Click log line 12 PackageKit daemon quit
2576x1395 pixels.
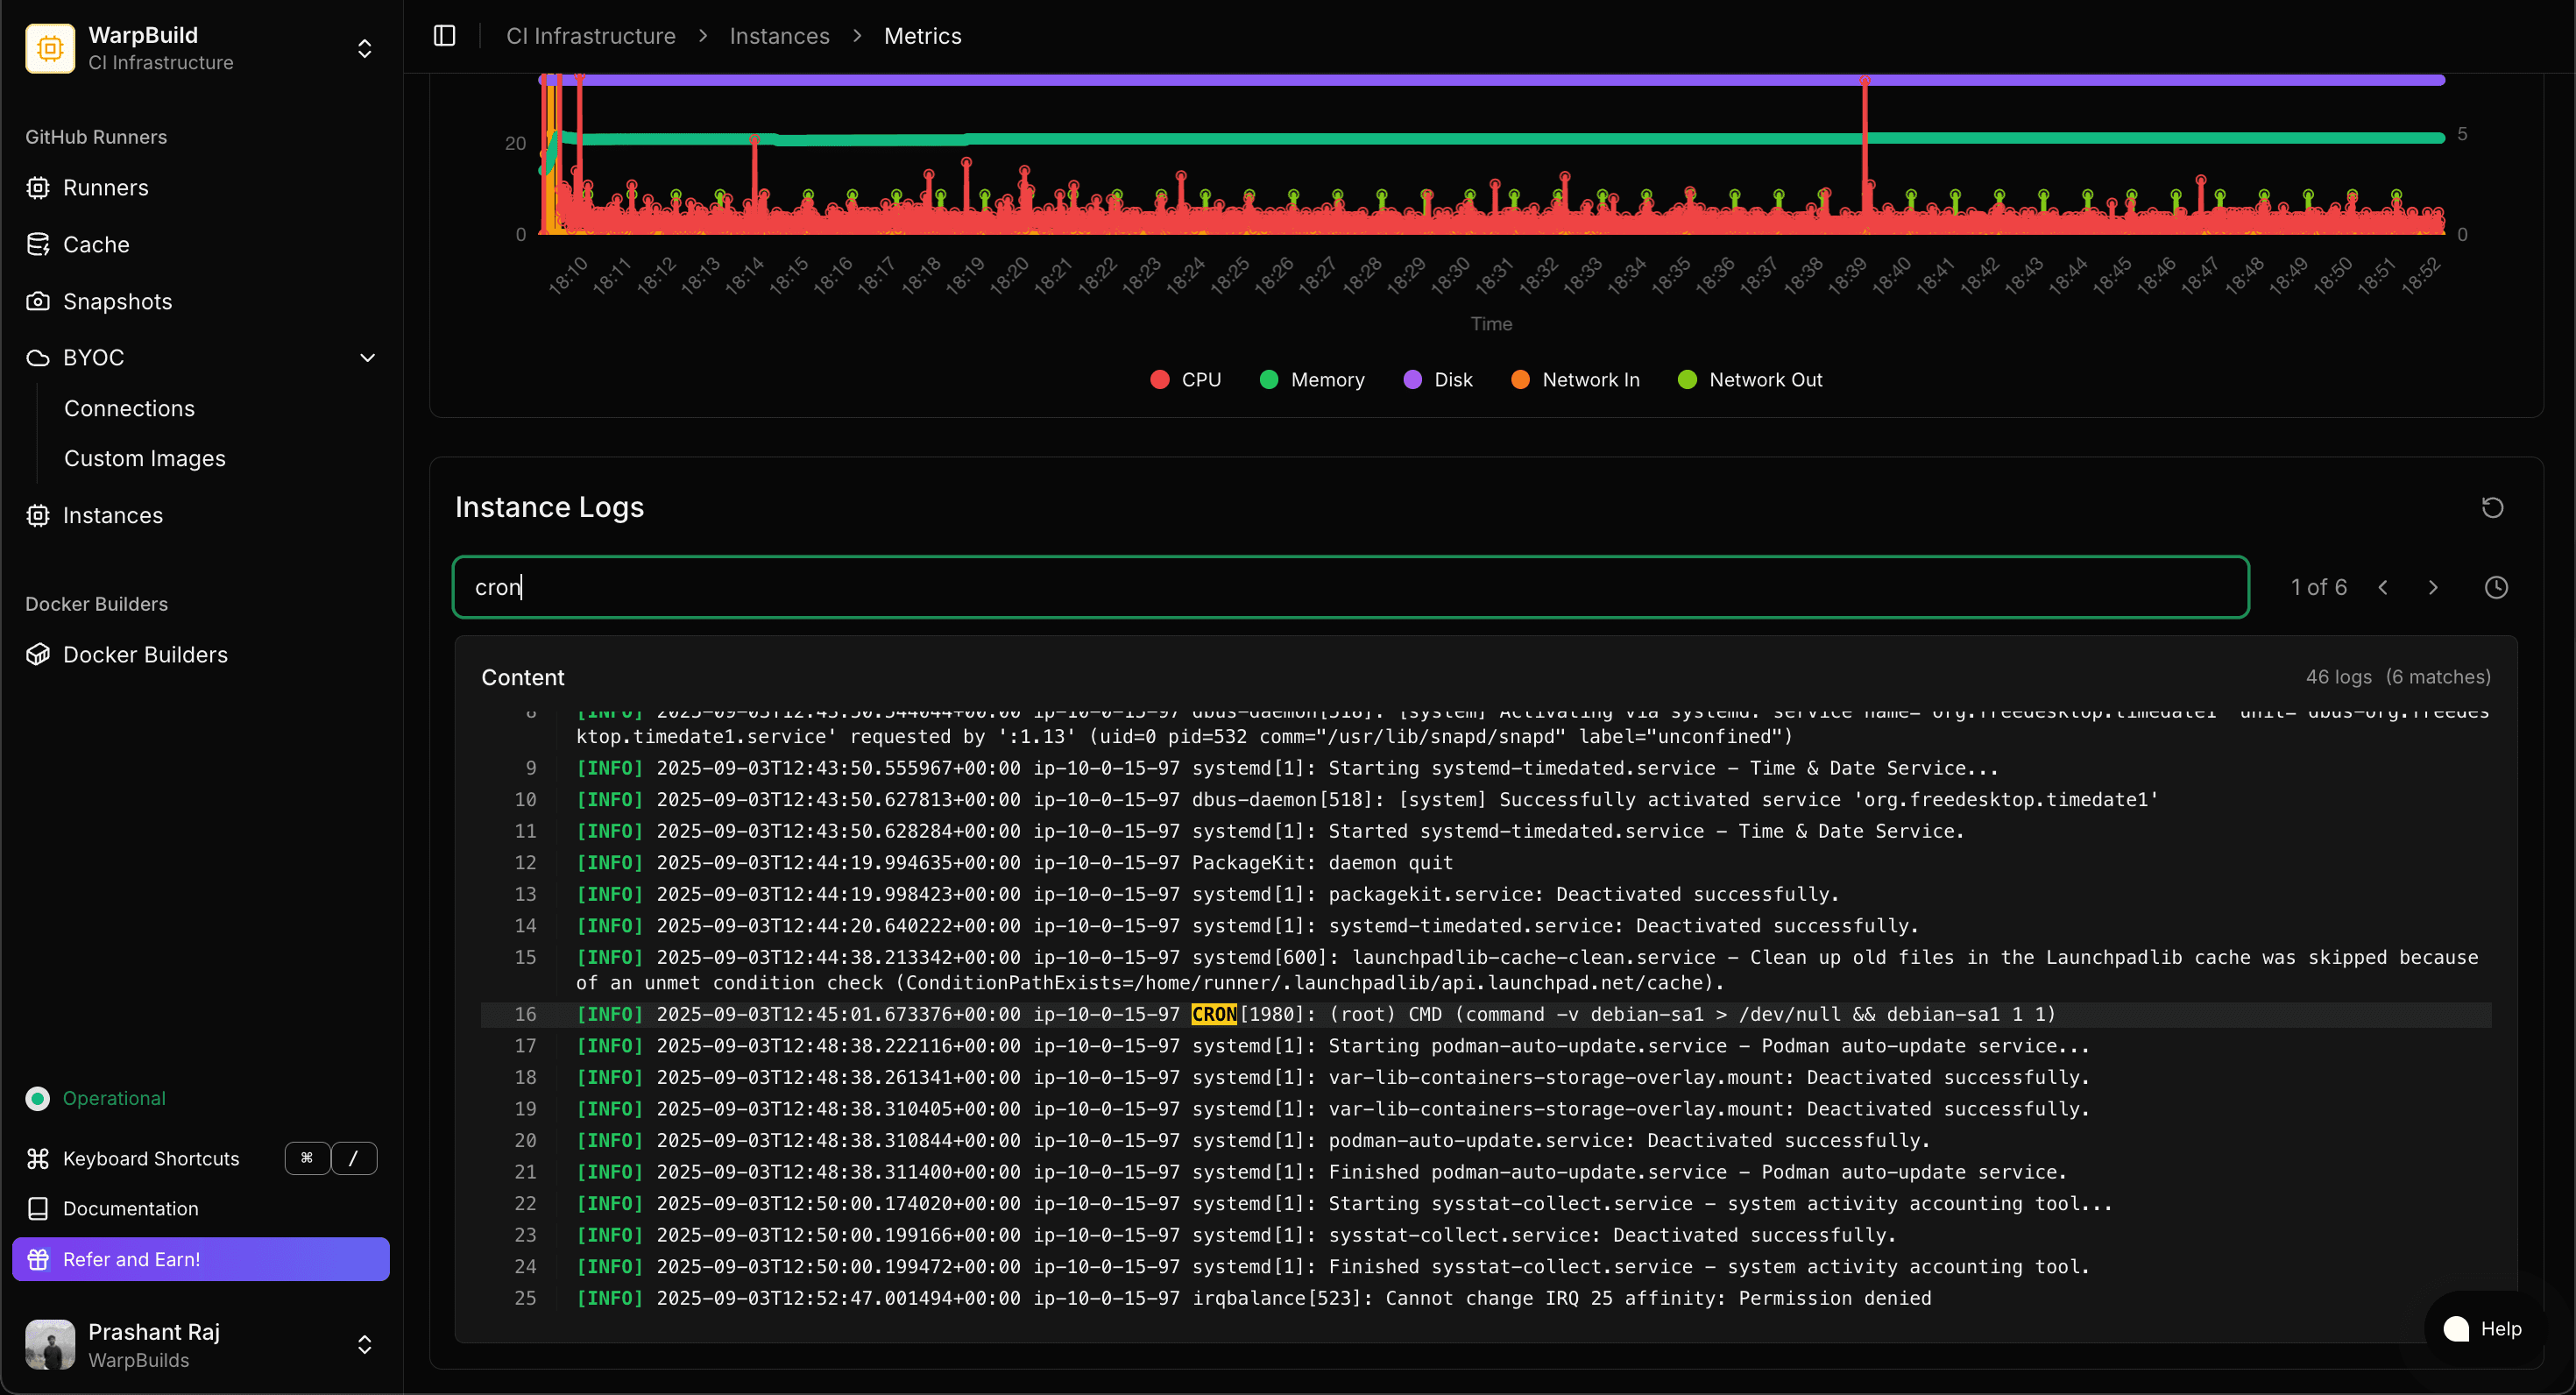1486,862
